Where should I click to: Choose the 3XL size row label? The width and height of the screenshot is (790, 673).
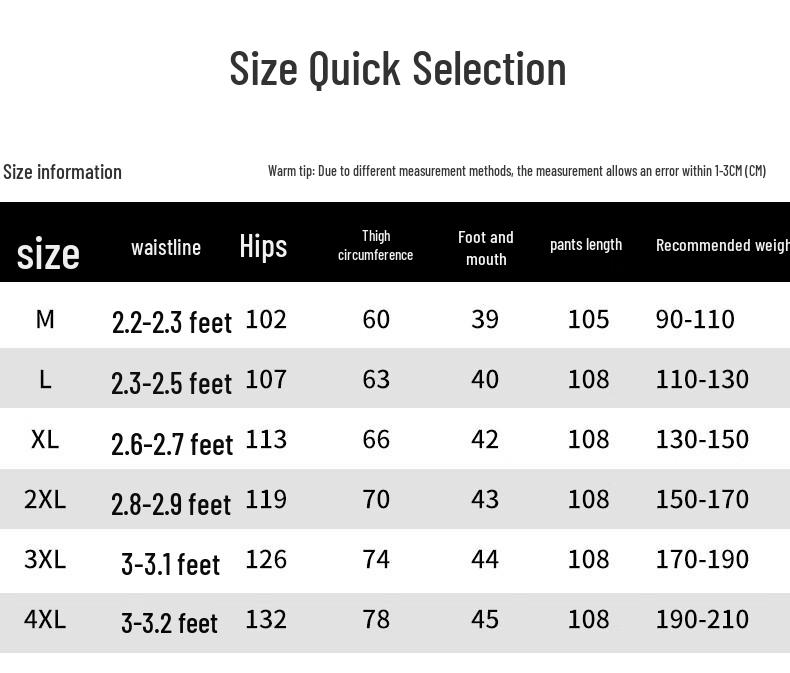point(45,559)
